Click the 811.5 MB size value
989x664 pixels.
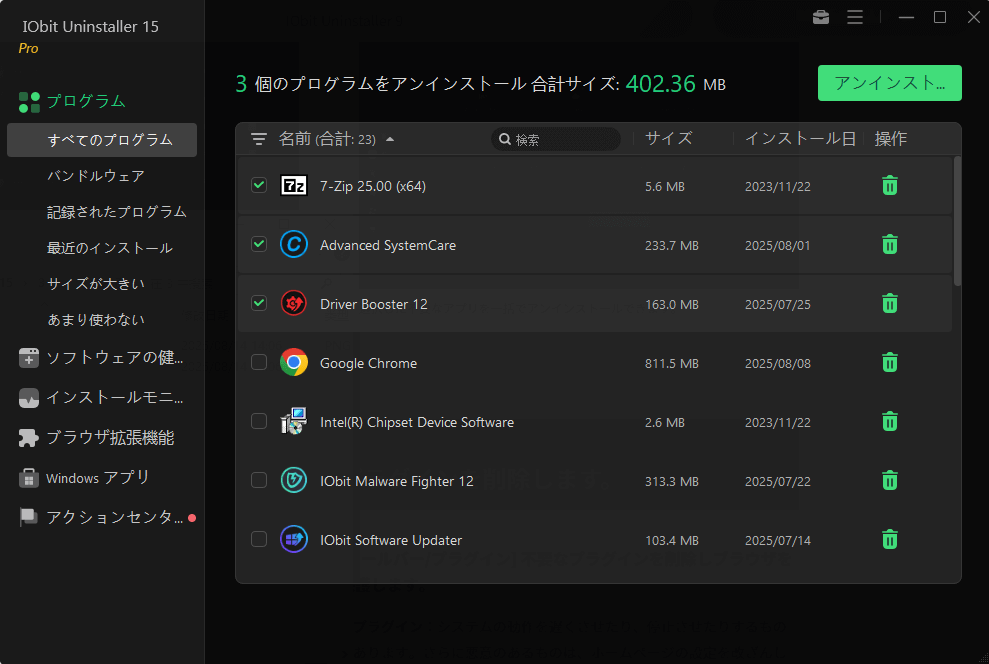click(672, 364)
